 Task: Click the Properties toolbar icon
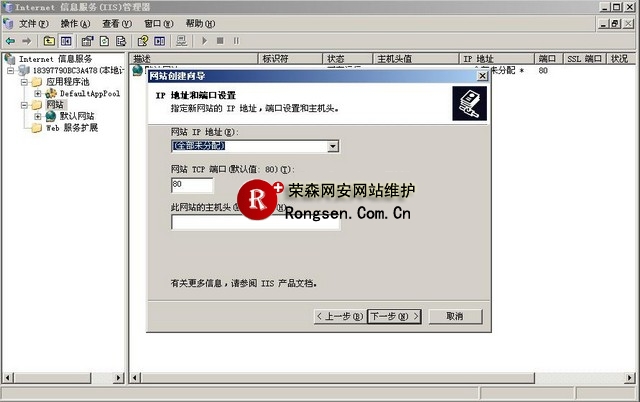coord(88,41)
